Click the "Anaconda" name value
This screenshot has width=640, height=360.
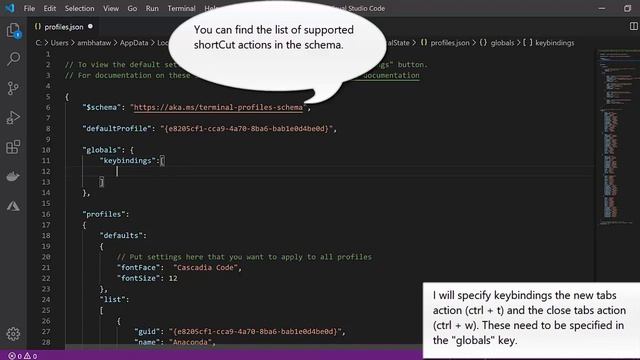(190, 342)
